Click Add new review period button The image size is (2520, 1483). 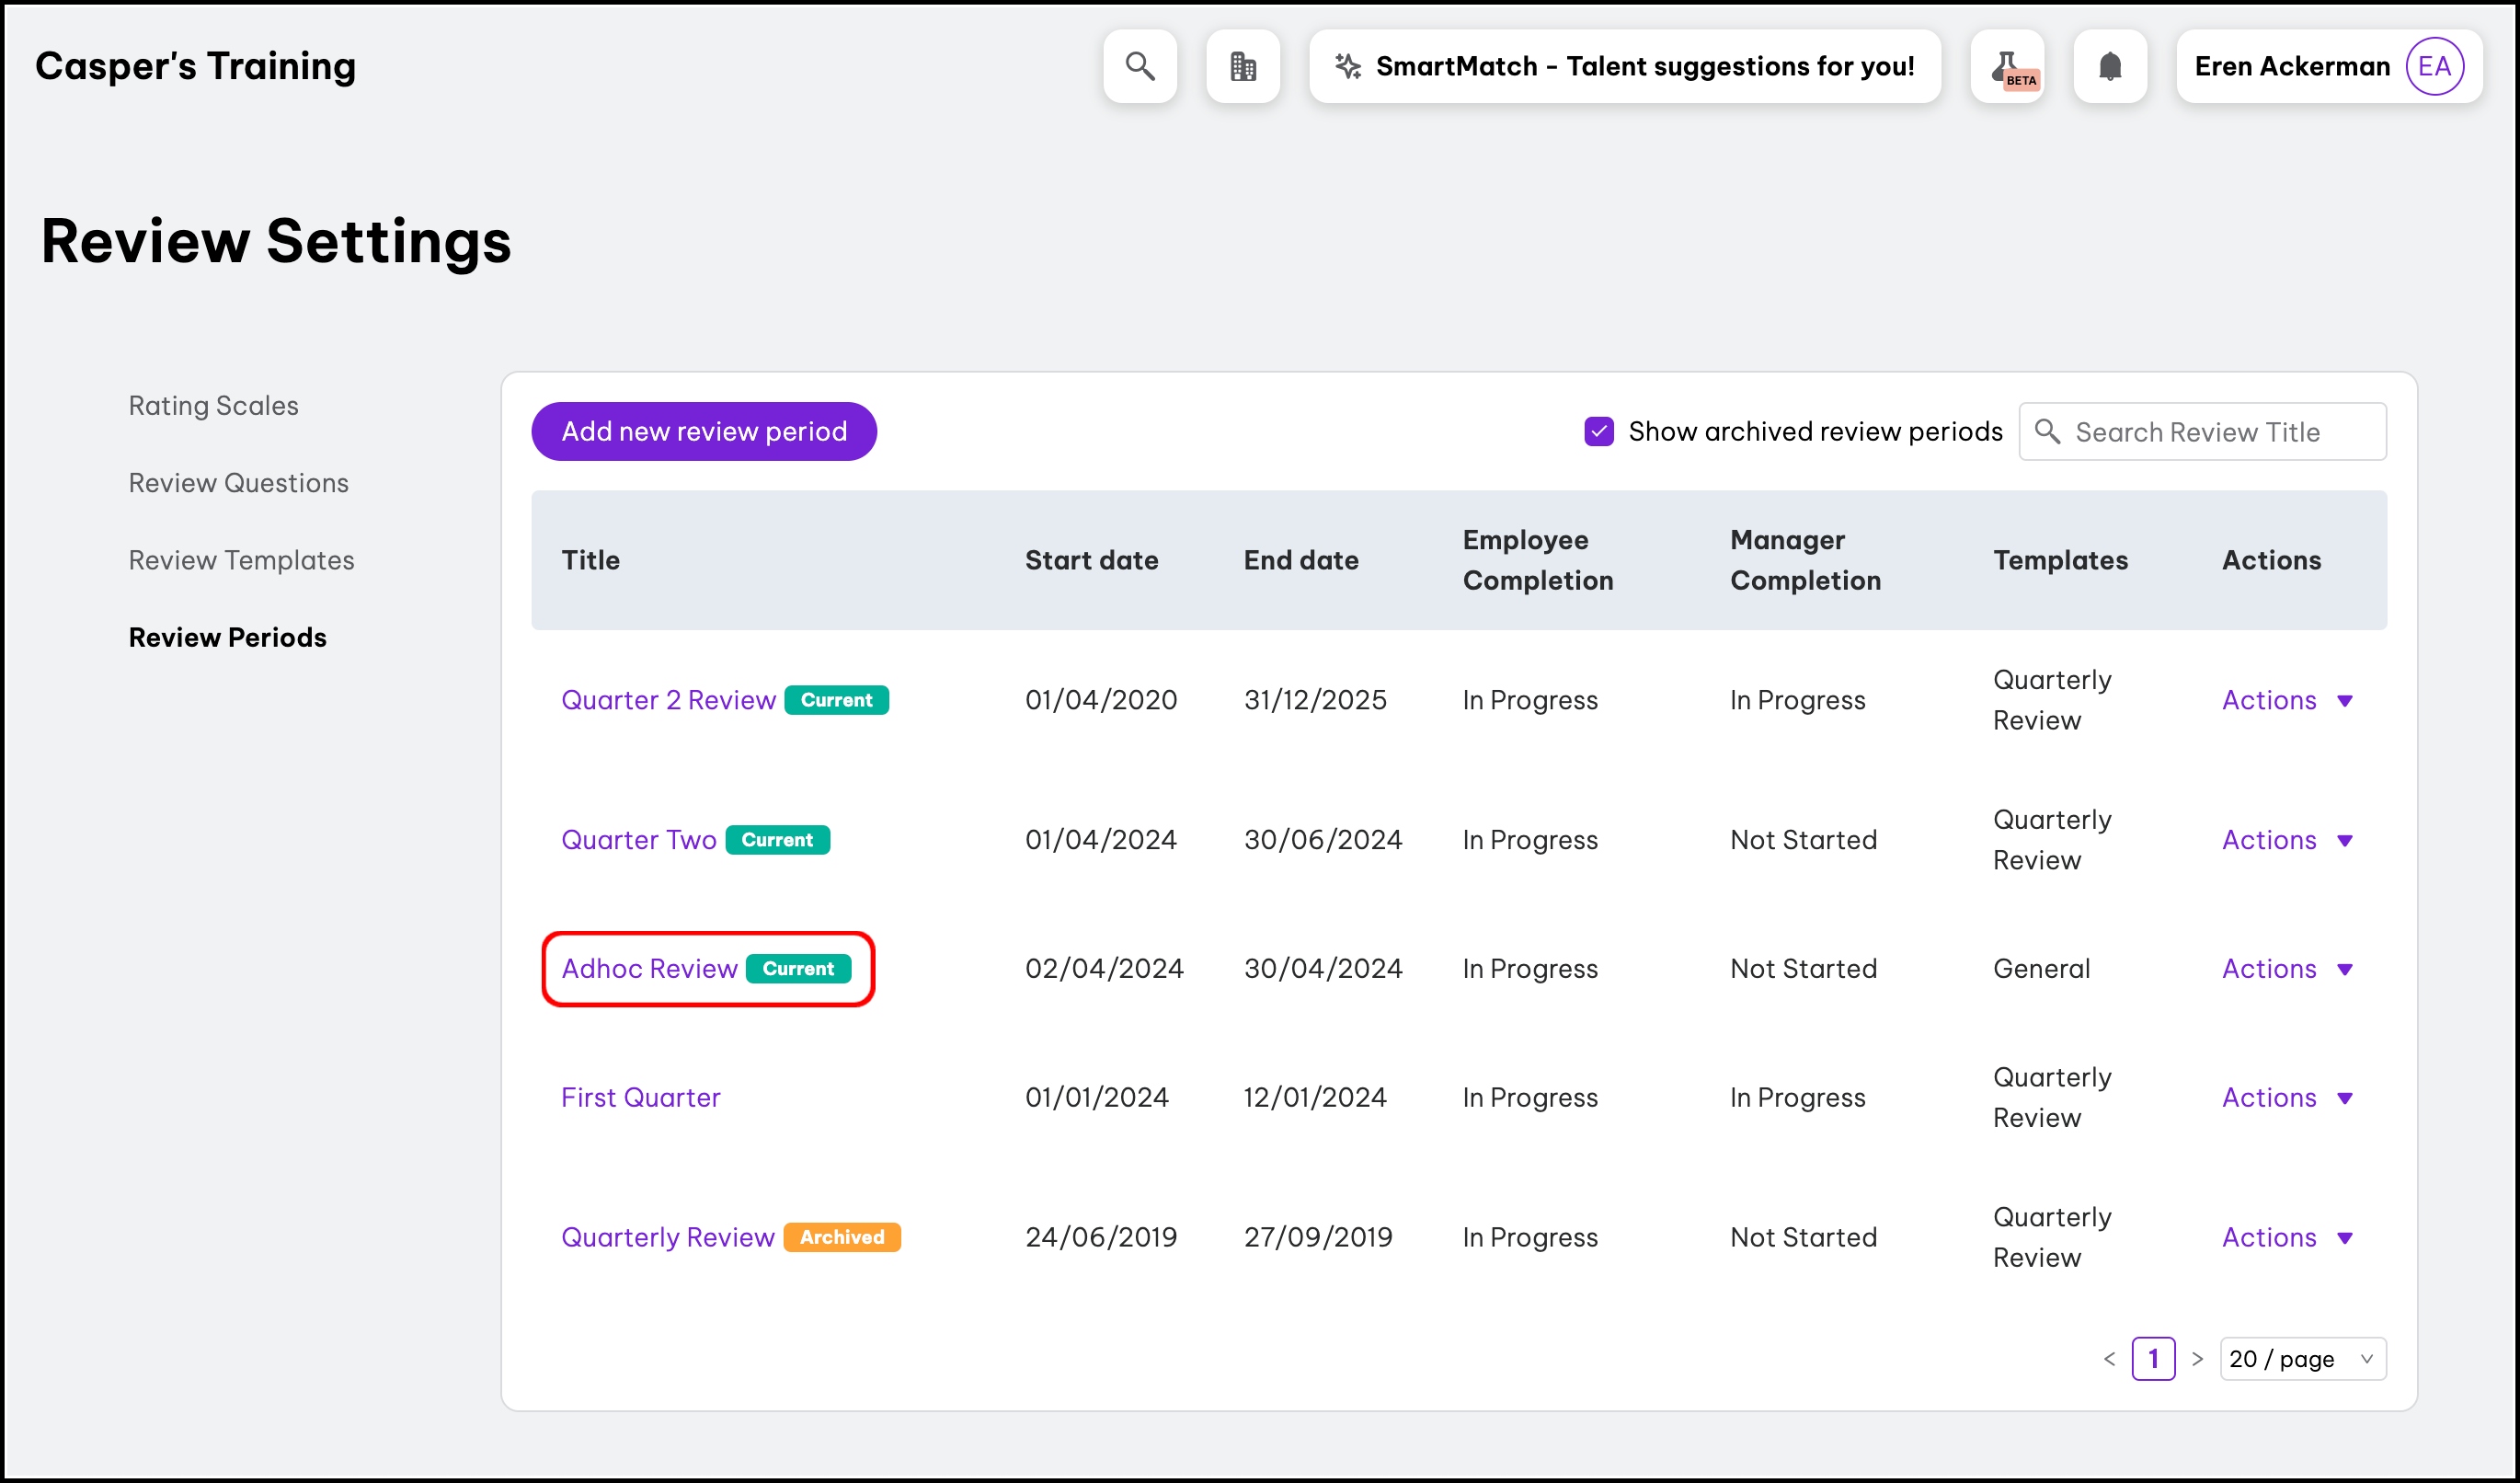pyautogui.click(x=703, y=432)
